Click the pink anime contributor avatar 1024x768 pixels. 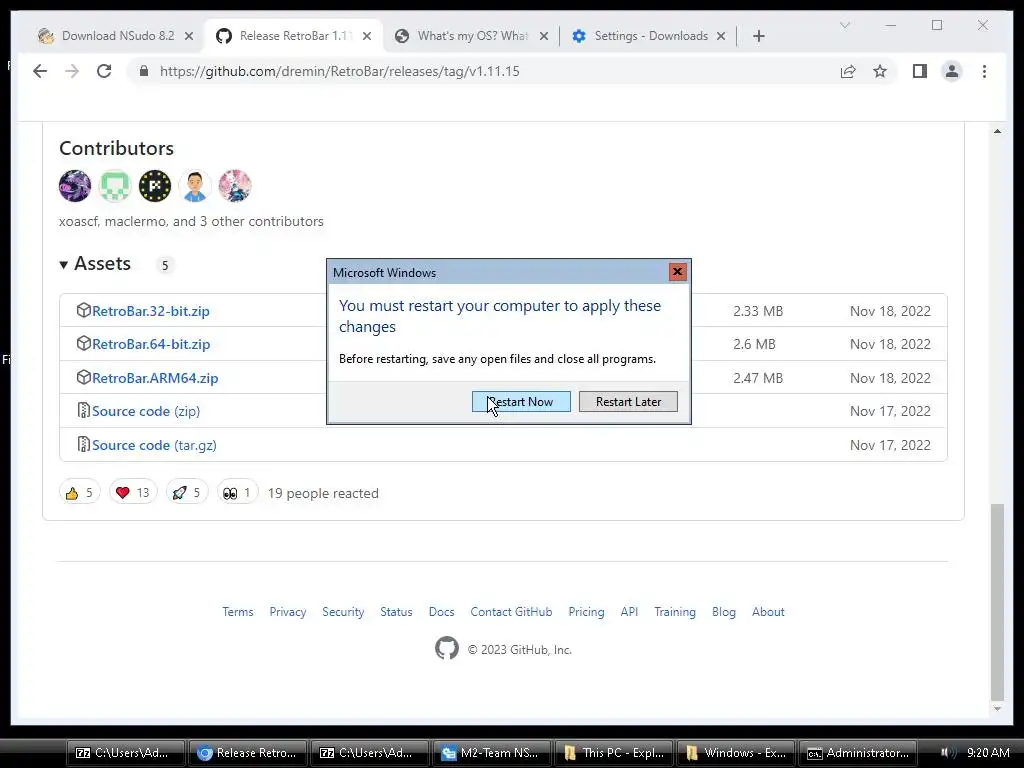(x=234, y=185)
